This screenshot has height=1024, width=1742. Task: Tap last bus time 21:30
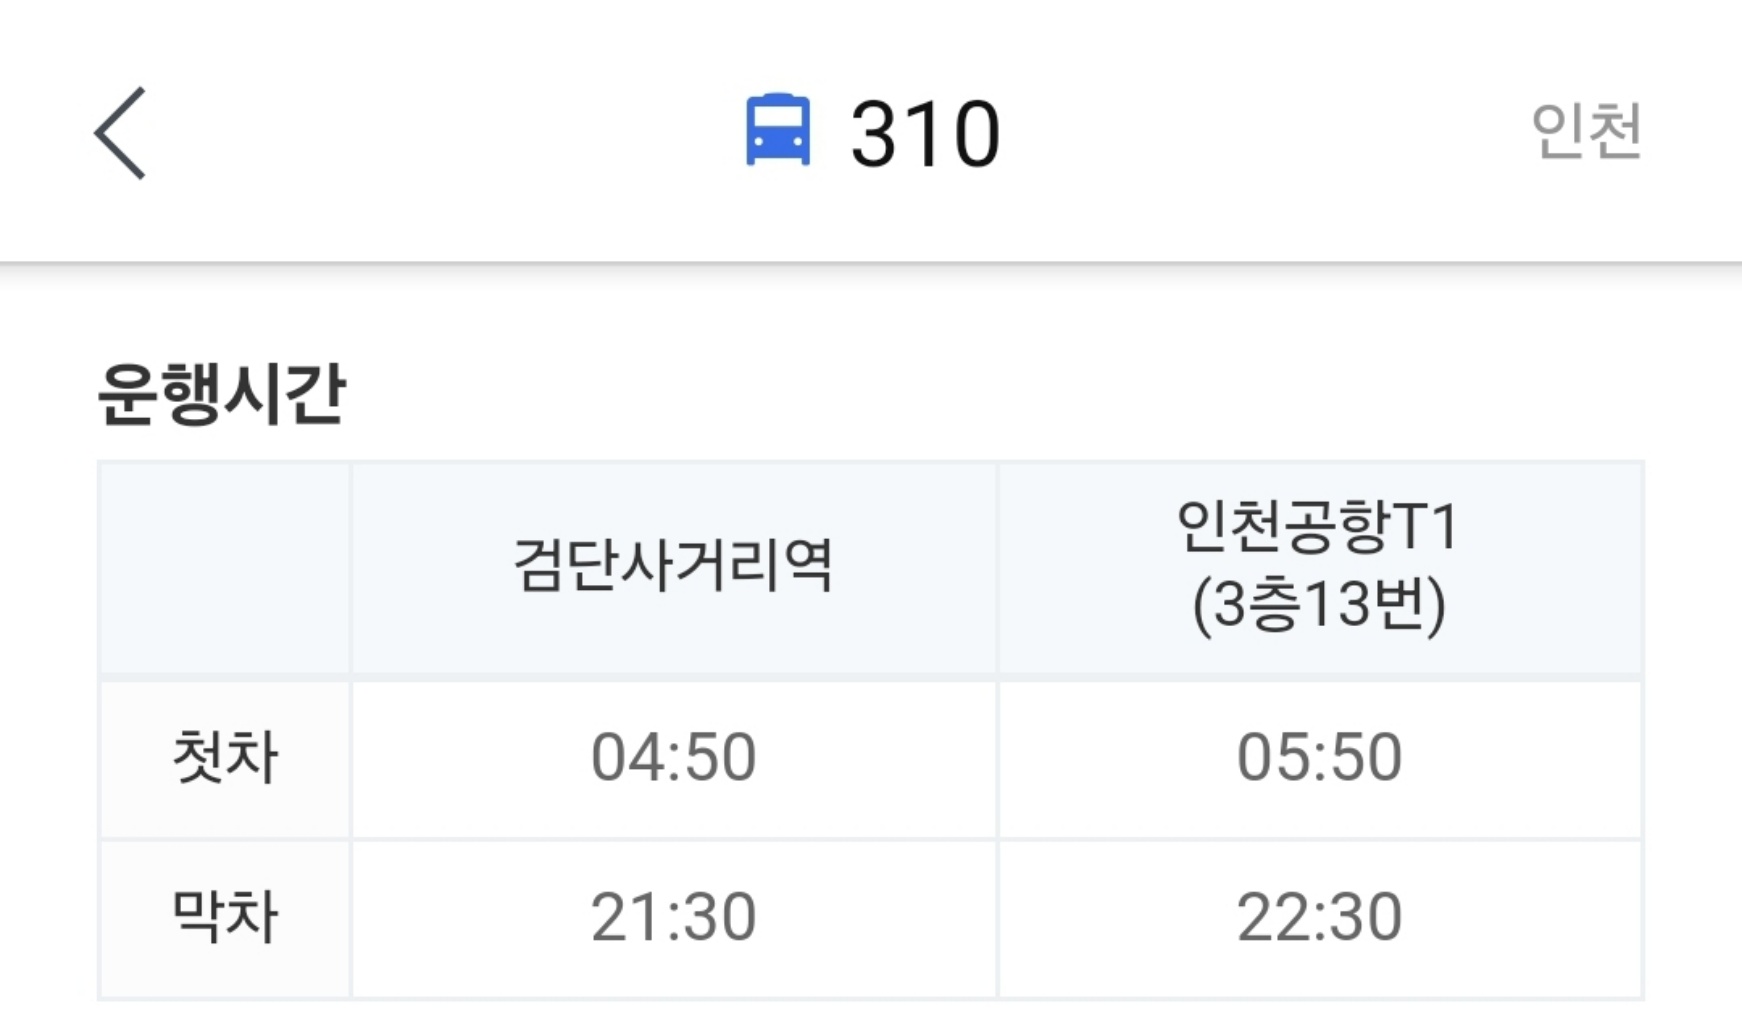click(673, 918)
